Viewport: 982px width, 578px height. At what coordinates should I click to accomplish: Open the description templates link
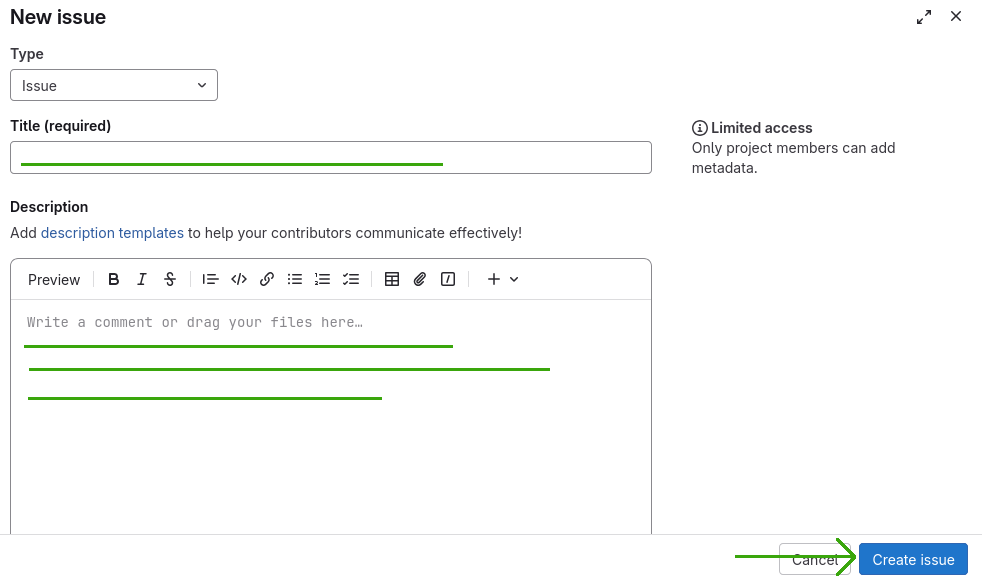pos(112,233)
